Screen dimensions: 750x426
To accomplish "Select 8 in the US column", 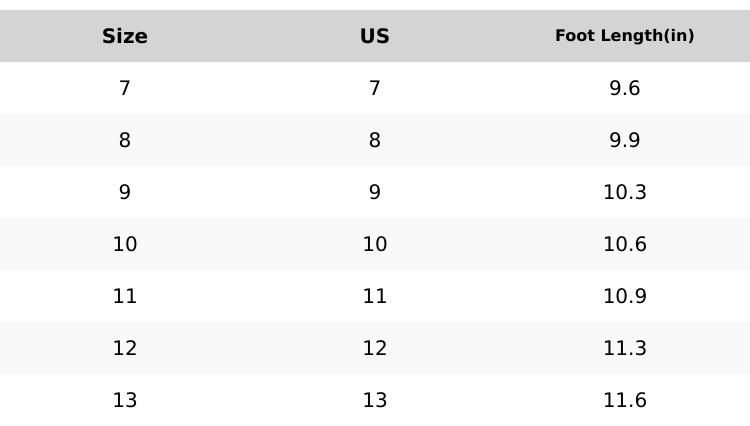I will click(375, 140).
